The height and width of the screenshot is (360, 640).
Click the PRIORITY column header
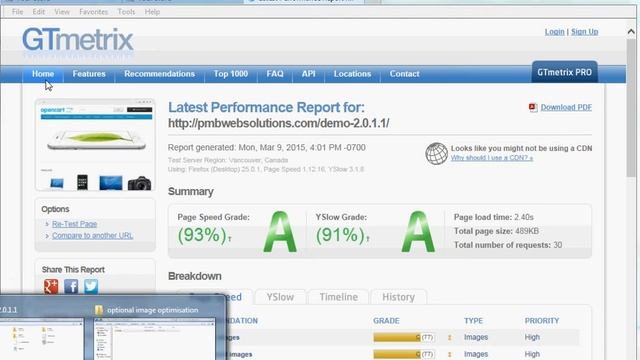click(542, 321)
